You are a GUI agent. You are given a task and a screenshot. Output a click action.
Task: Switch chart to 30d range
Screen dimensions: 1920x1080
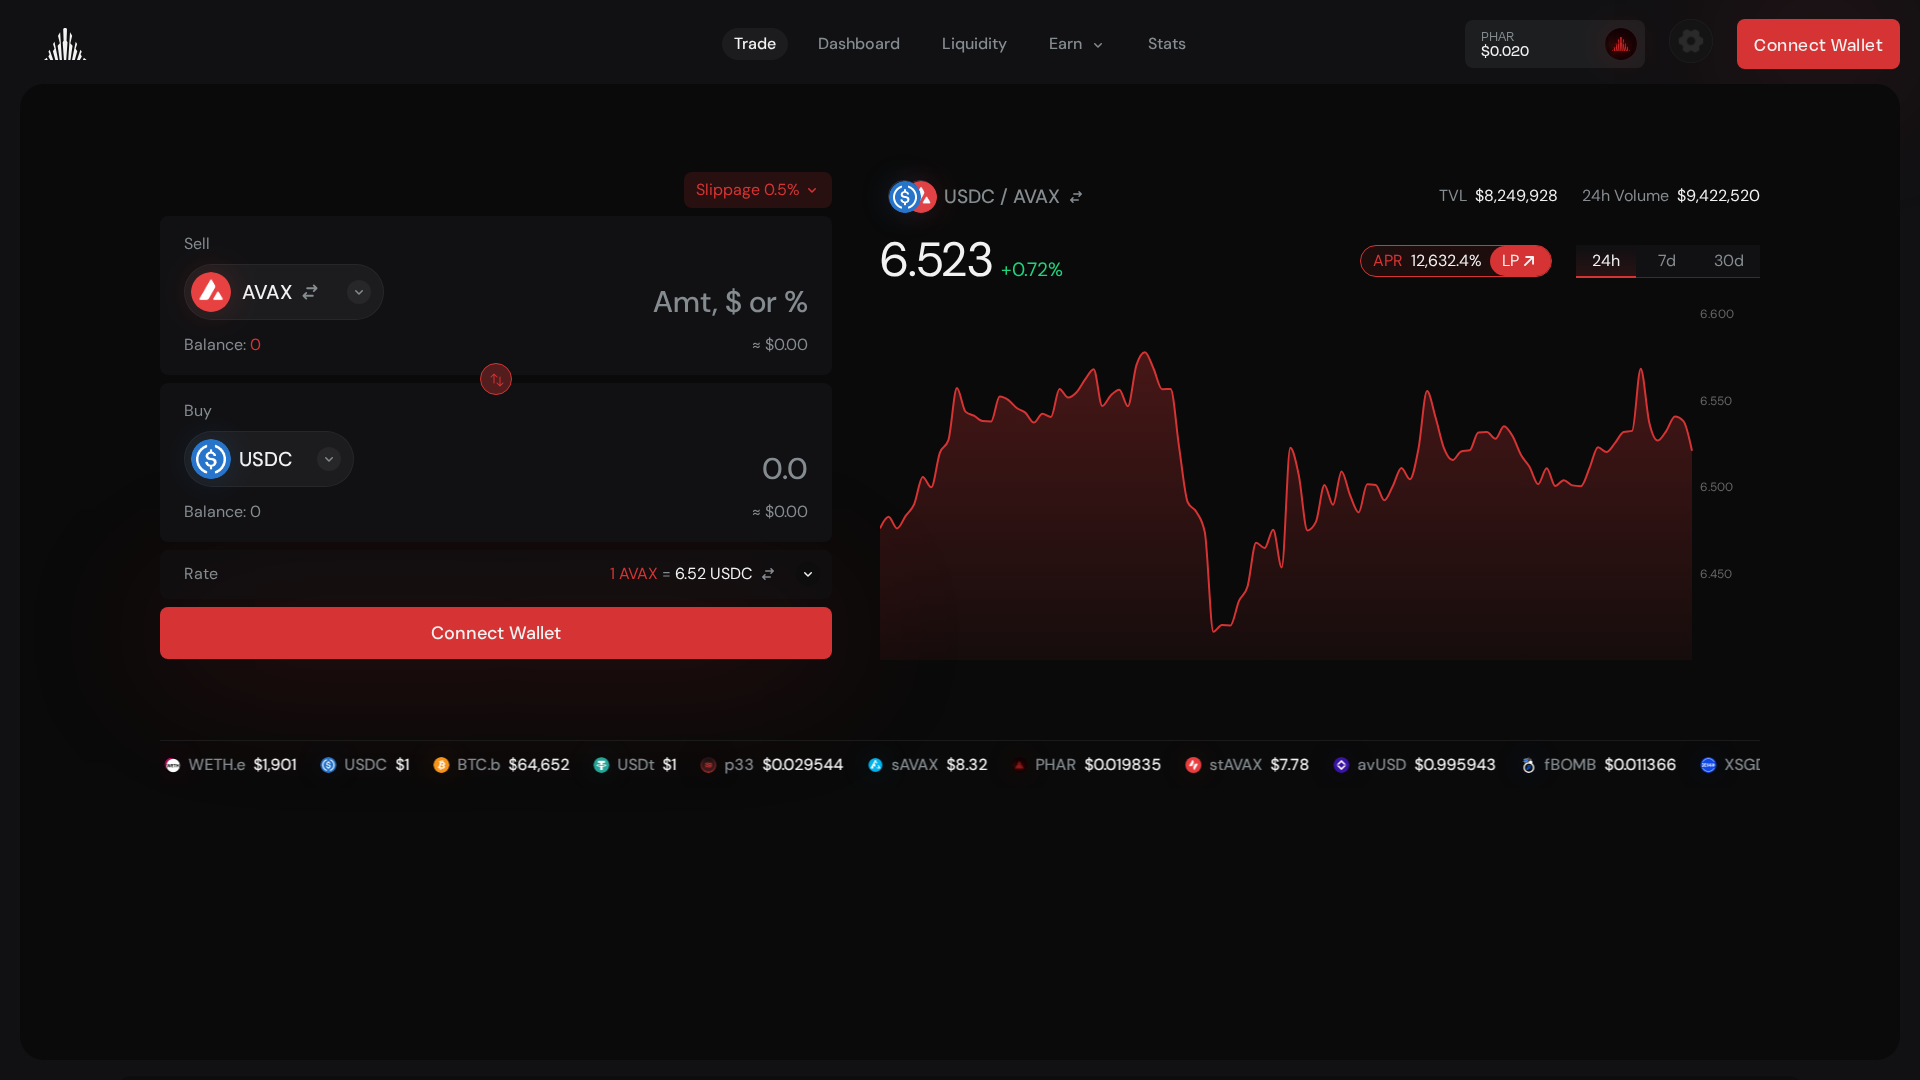coord(1729,261)
